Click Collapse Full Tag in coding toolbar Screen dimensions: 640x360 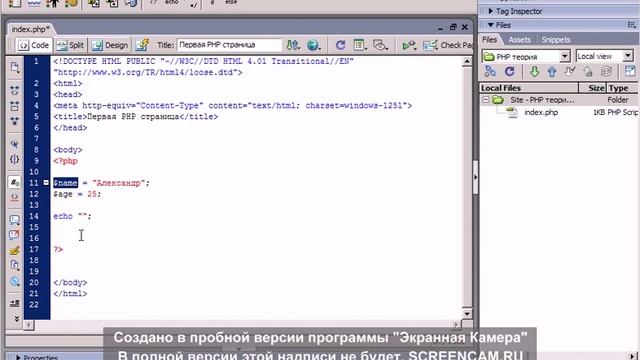(x=15, y=91)
